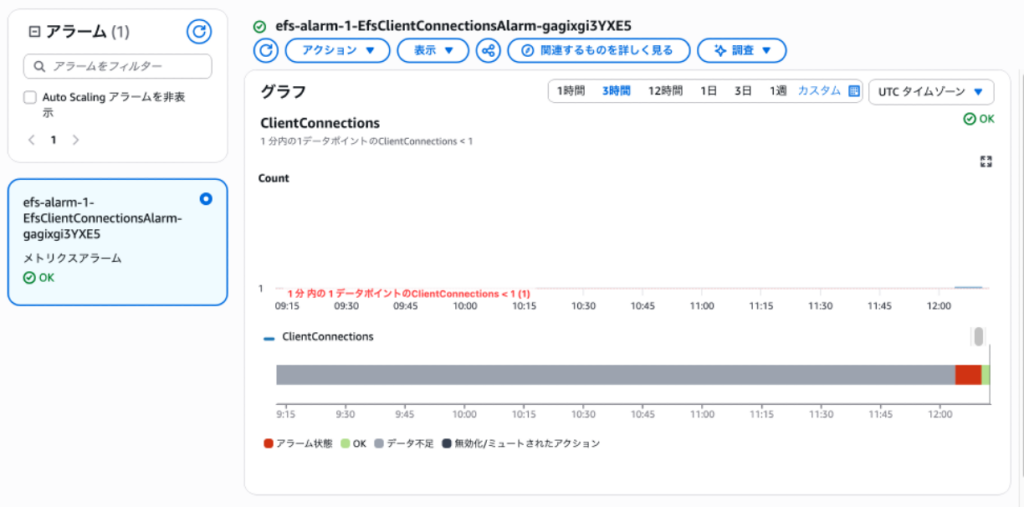Viewport: 1024px width, 507px height.
Task: Refresh the alarm list in sidebar
Action: pos(199,31)
